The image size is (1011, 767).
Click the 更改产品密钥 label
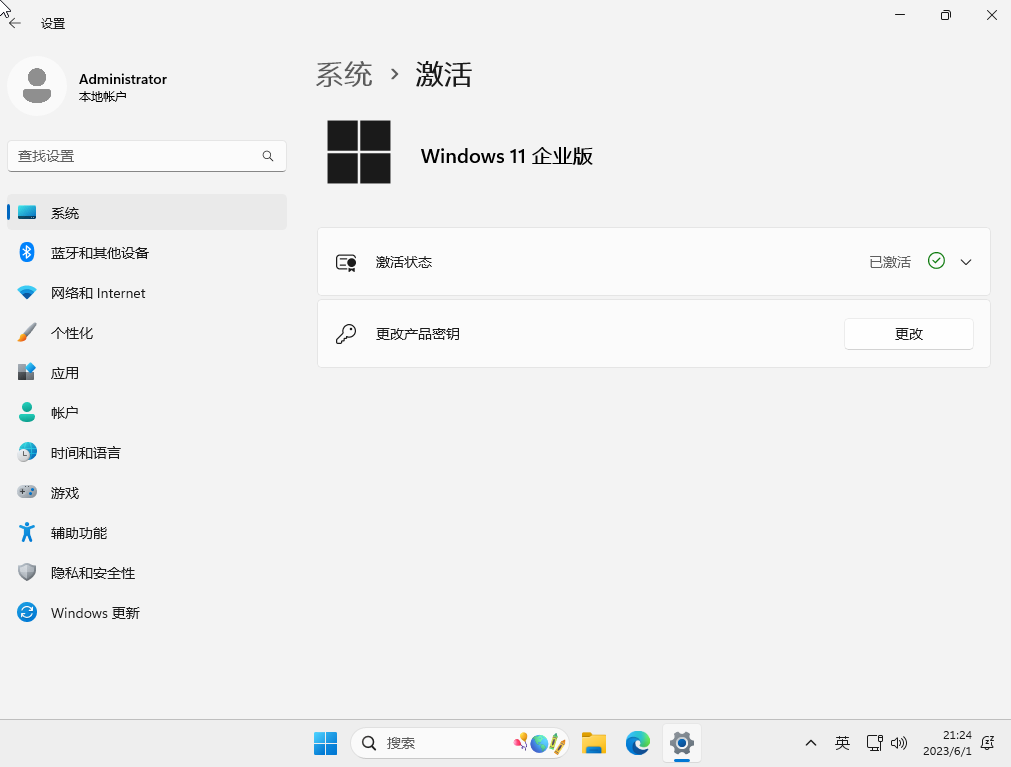tap(418, 334)
